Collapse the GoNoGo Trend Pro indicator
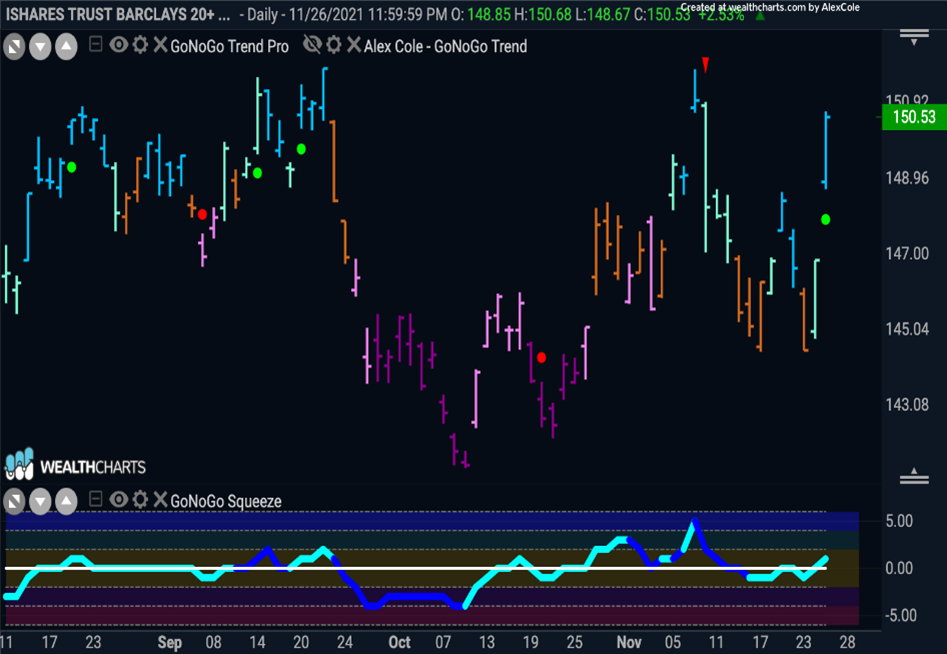This screenshot has width=947, height=654. [95, 44]
